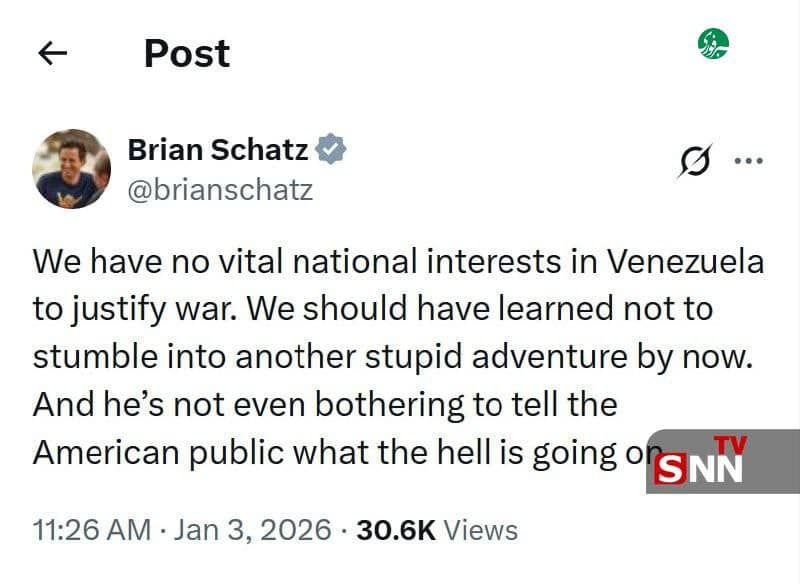Go back using the left arrow
Screen dimensions: 800x584
point(52,54)
